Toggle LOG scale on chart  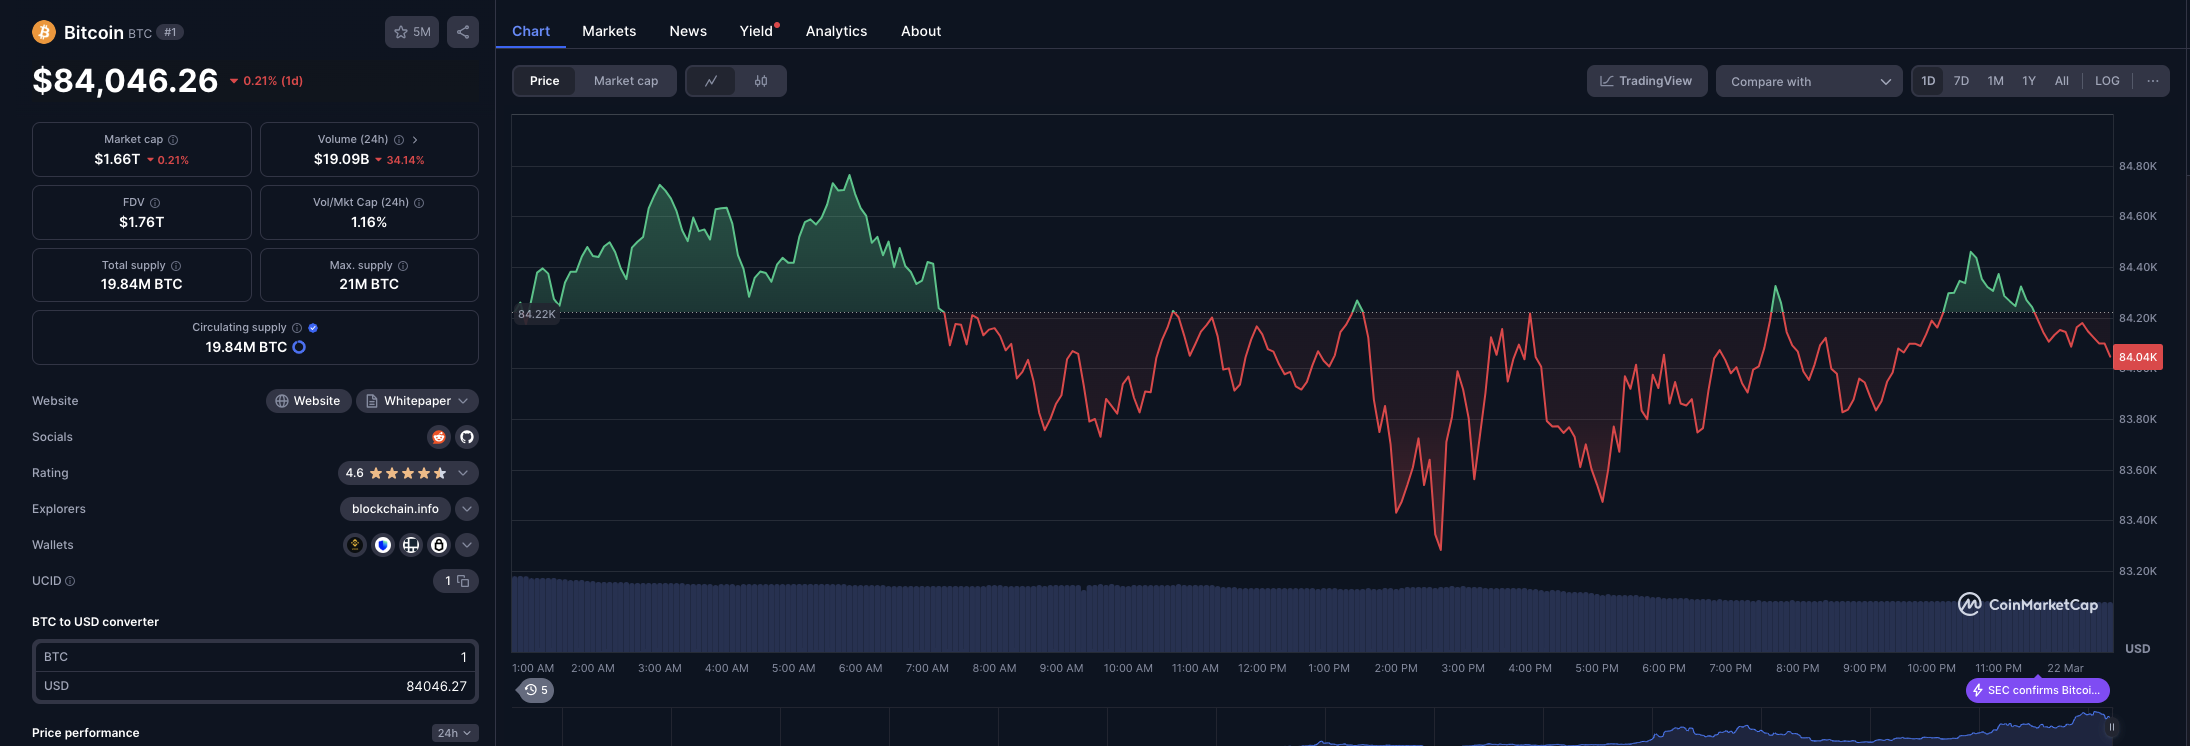click(x=2107, y=81)
